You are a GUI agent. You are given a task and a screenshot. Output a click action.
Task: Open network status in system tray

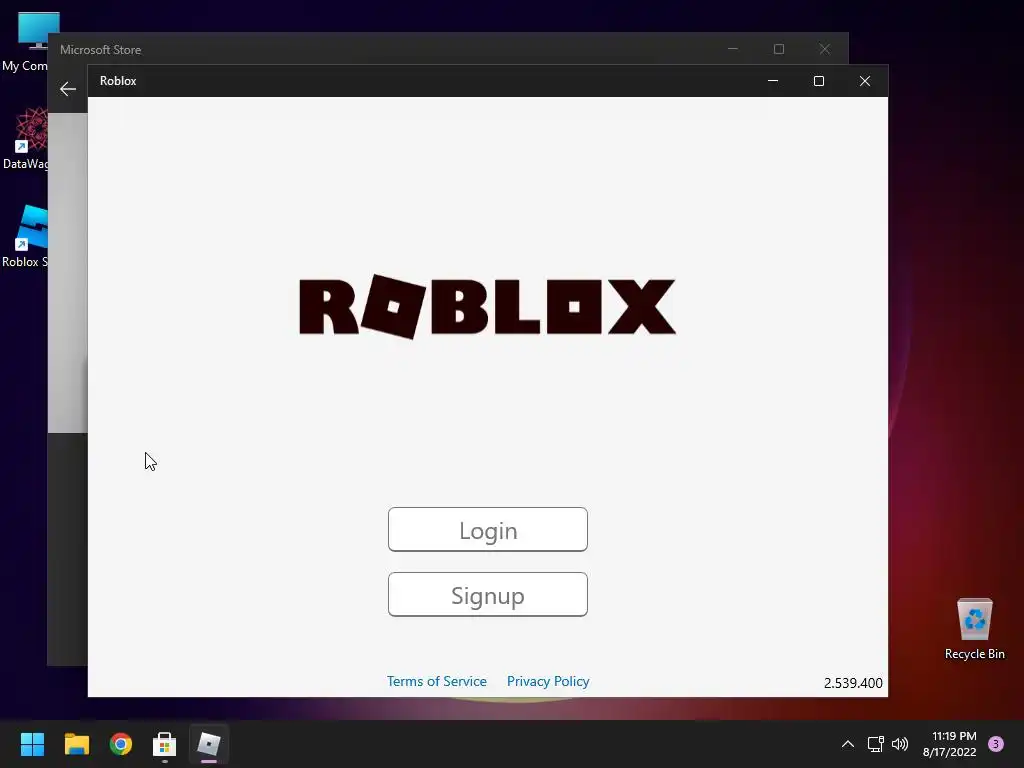875,744
